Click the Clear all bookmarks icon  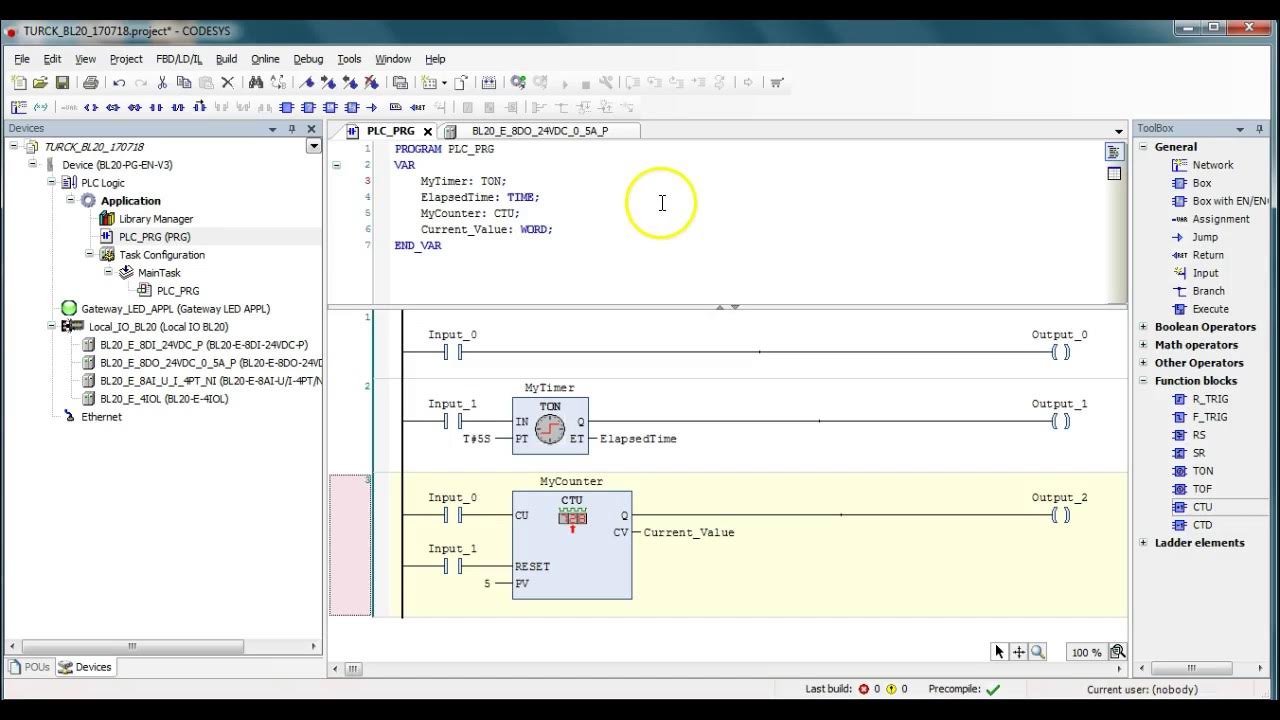pos(373,83)
